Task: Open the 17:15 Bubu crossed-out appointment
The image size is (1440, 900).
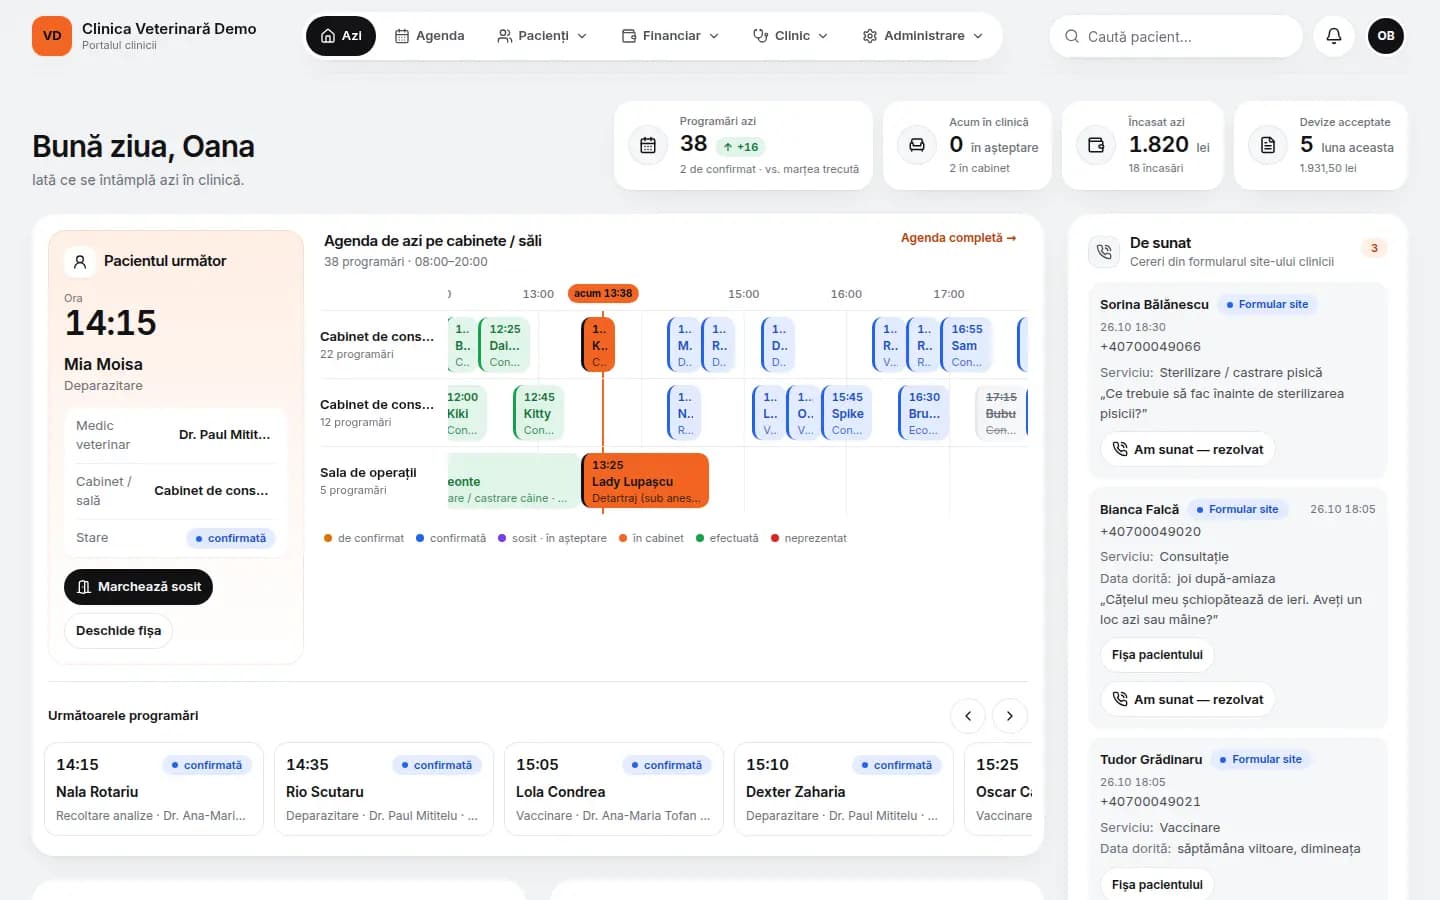Action: pyautogui.click(x=1000, y=413)
